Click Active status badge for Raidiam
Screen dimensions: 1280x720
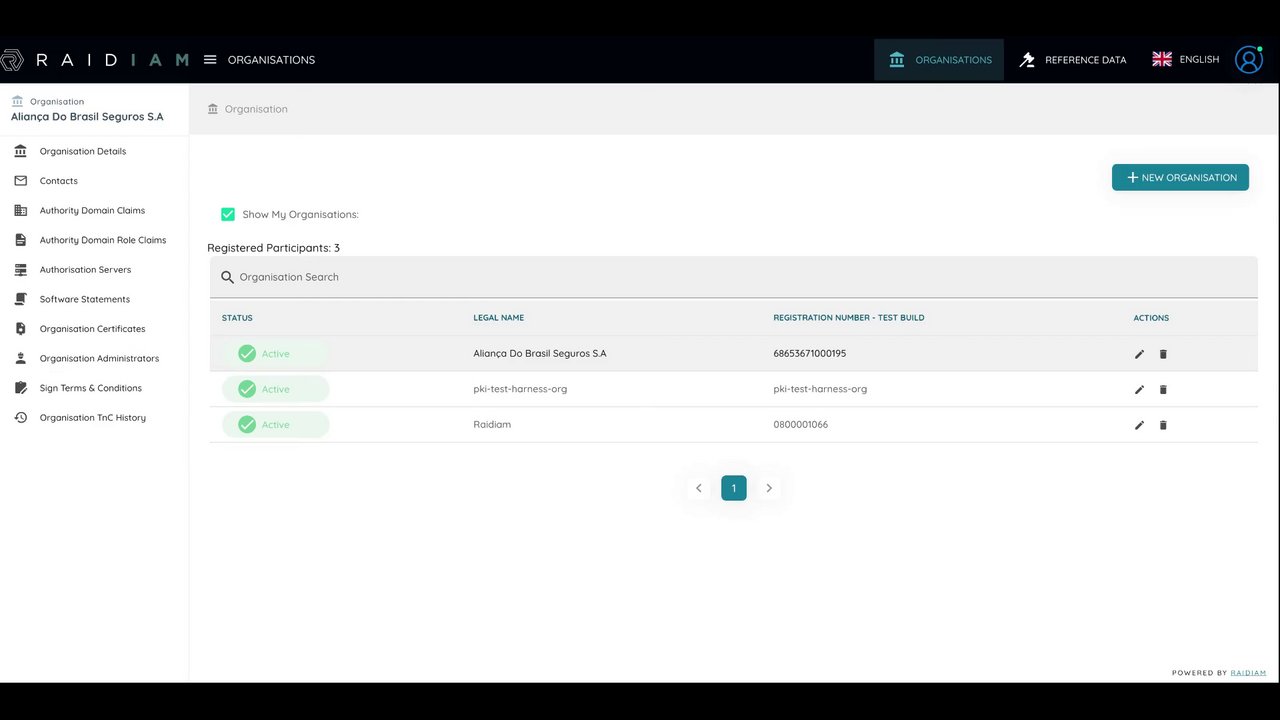tap(276, 425)
